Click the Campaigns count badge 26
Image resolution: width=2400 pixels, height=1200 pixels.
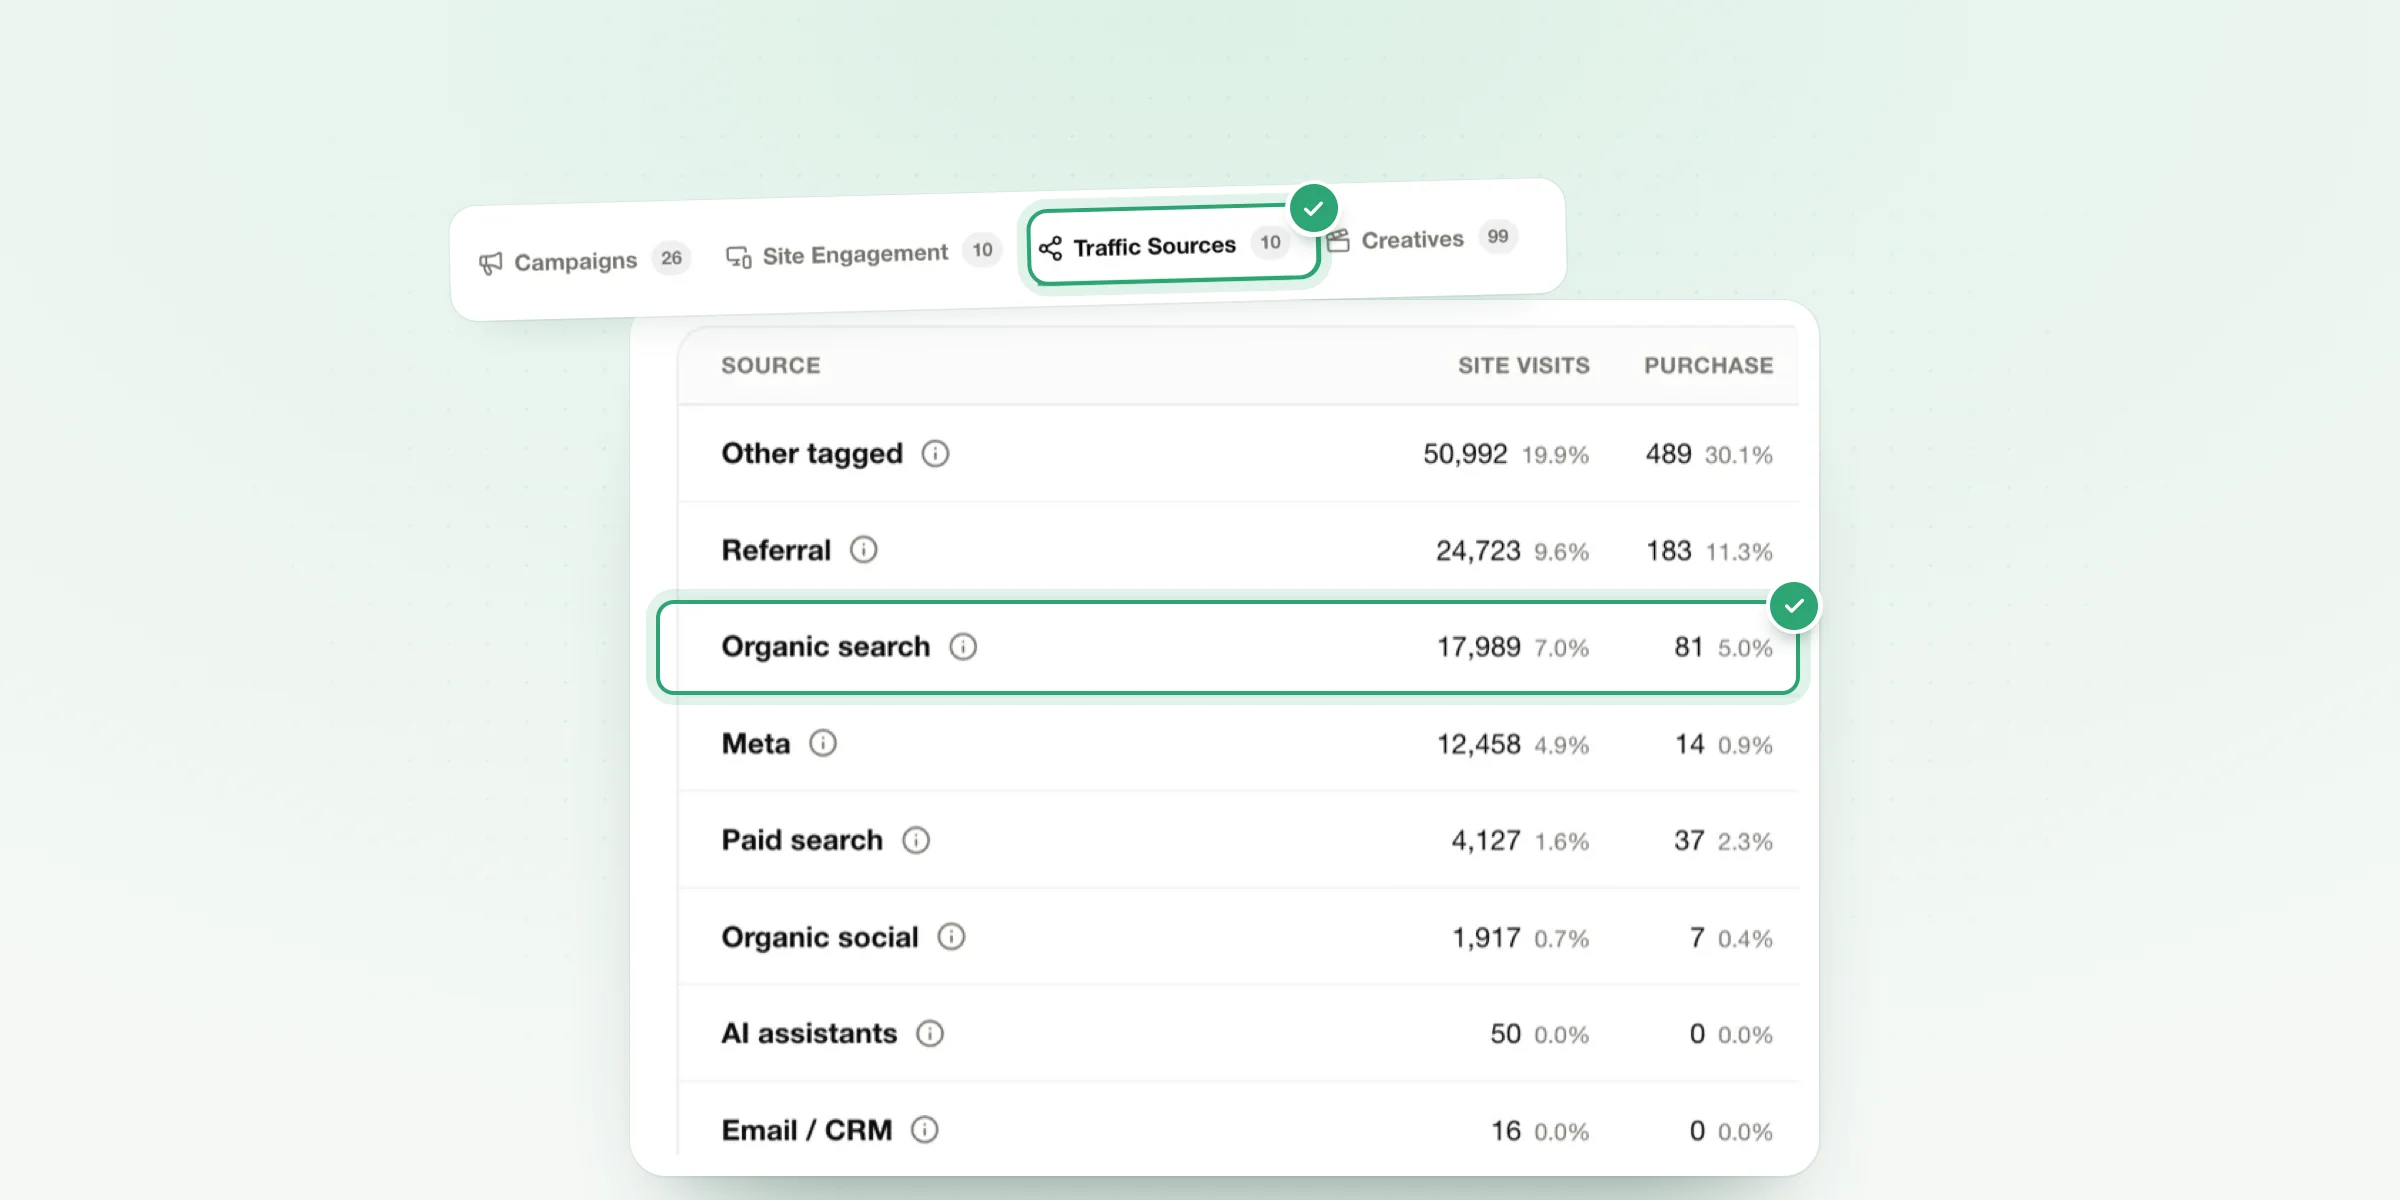(x=671, y=258)
